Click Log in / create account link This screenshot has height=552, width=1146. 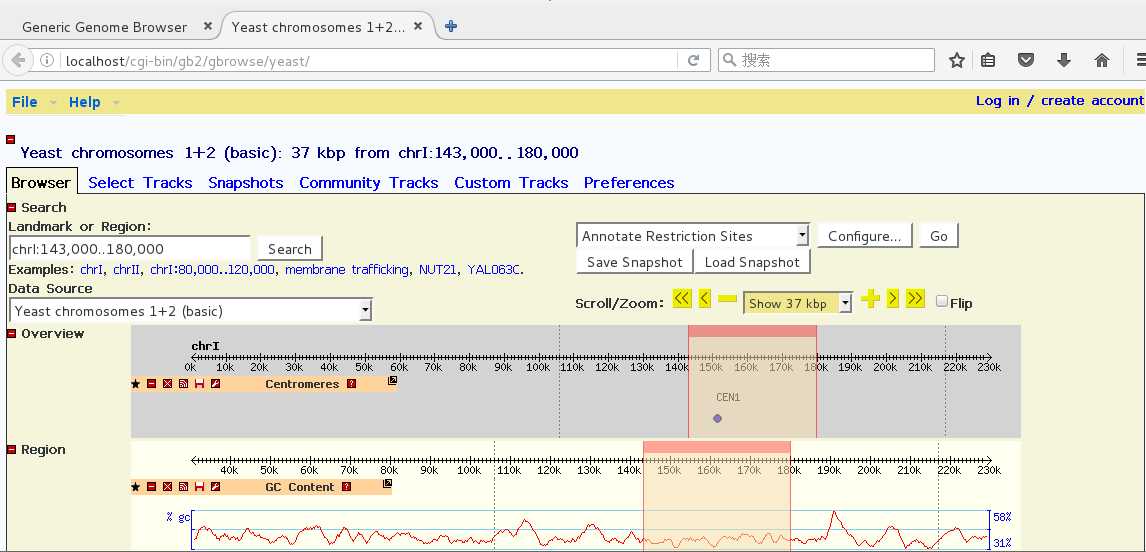1060,101
